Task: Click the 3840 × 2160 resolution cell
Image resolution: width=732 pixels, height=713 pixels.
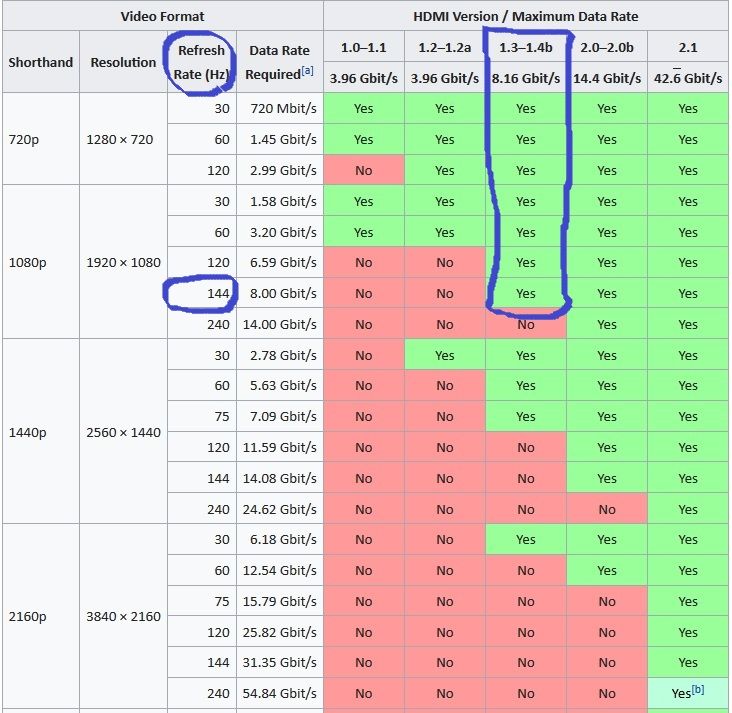Action: click(124, 617)
